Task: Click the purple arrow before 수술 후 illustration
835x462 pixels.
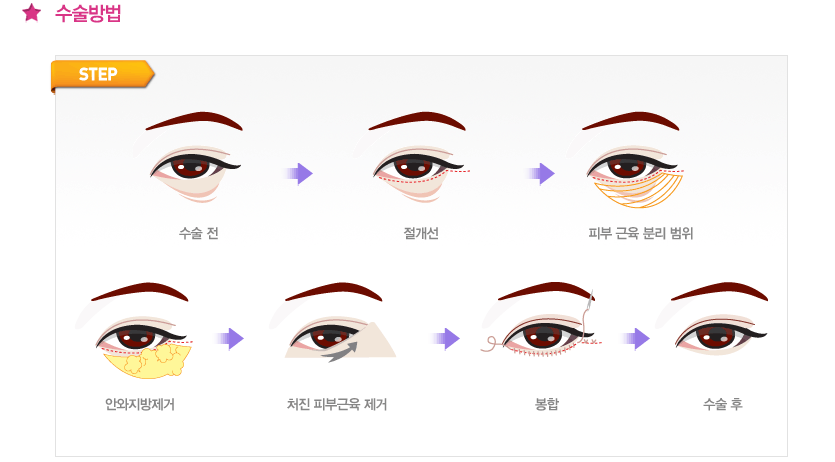Action: pos(636,339)
